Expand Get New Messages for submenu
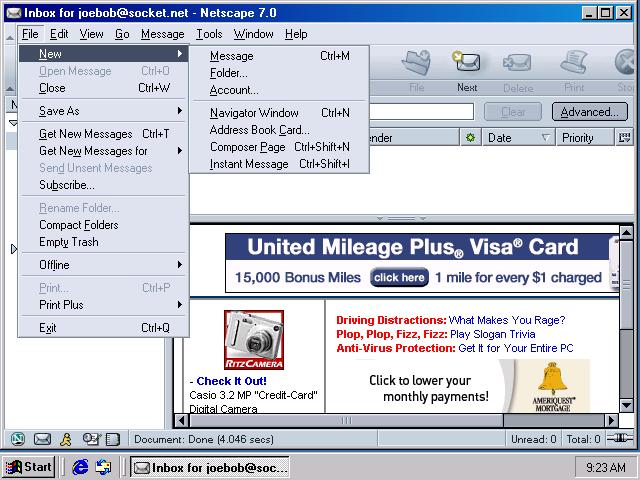This screenshot has width=640, height=480. [x=180, y=151]
